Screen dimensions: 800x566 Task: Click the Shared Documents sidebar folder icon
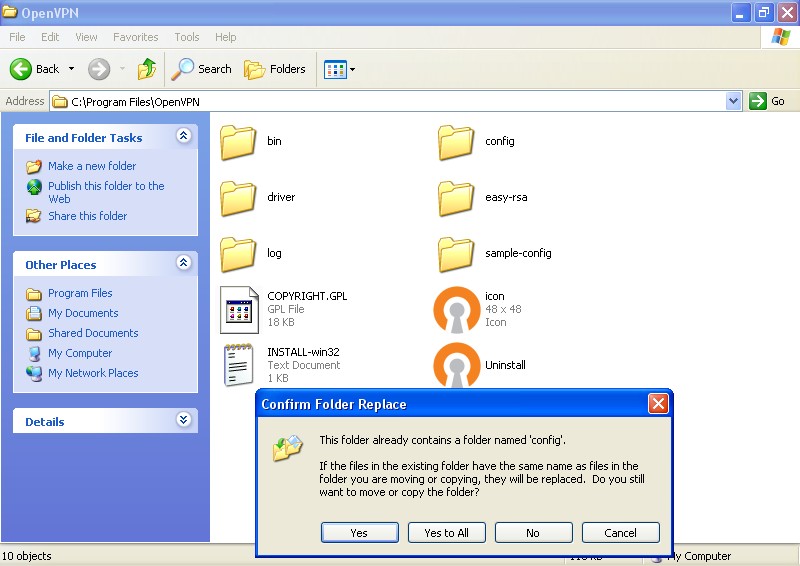click(x=34, y=334)
